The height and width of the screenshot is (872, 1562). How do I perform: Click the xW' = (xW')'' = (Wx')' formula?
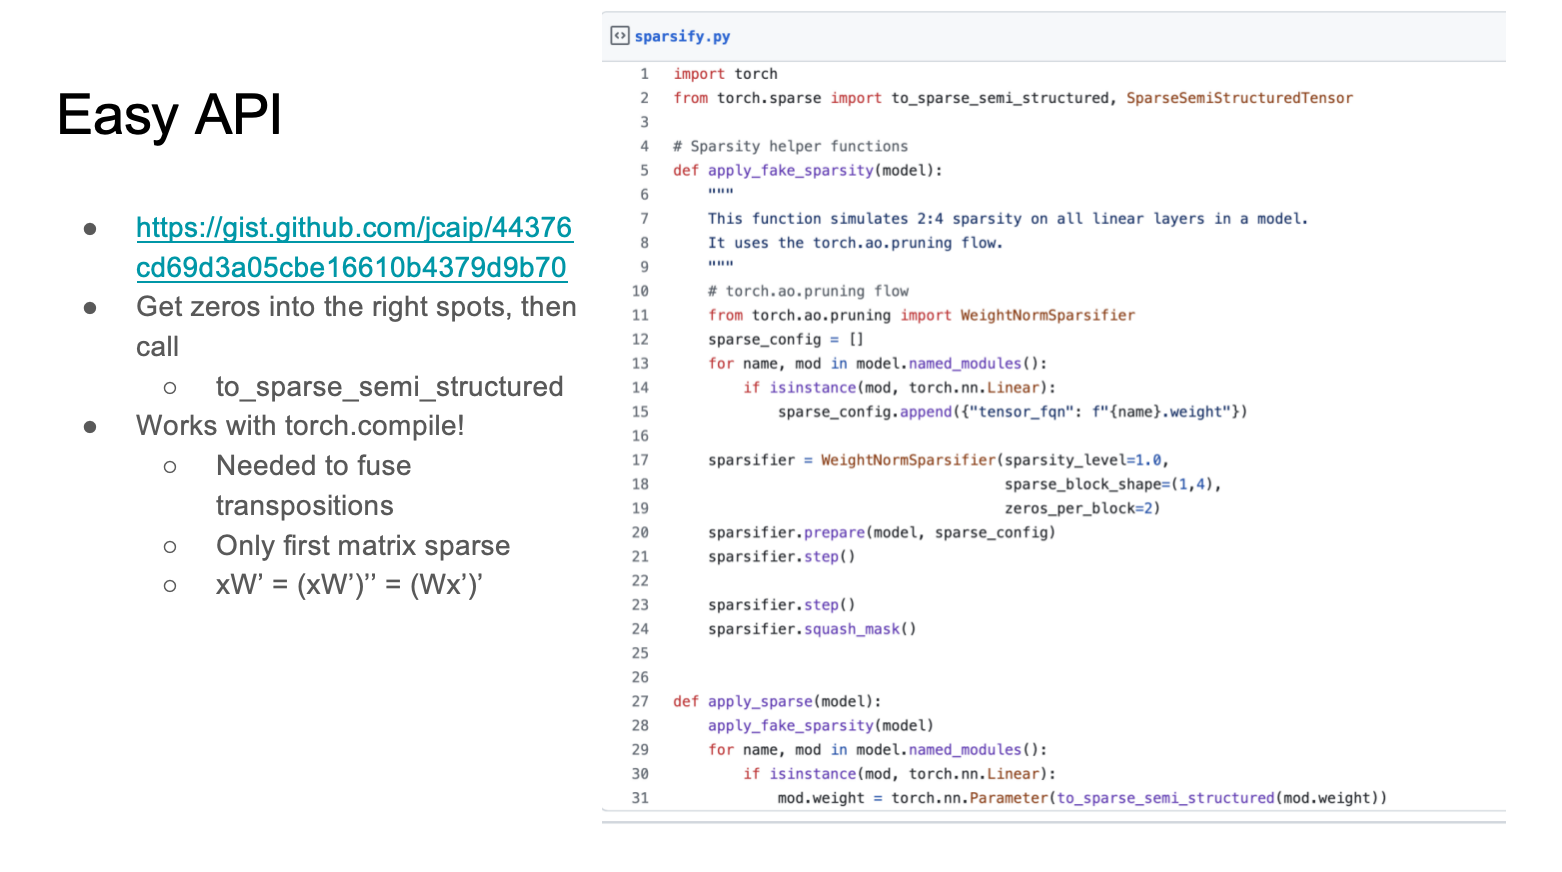coord(349,585)
